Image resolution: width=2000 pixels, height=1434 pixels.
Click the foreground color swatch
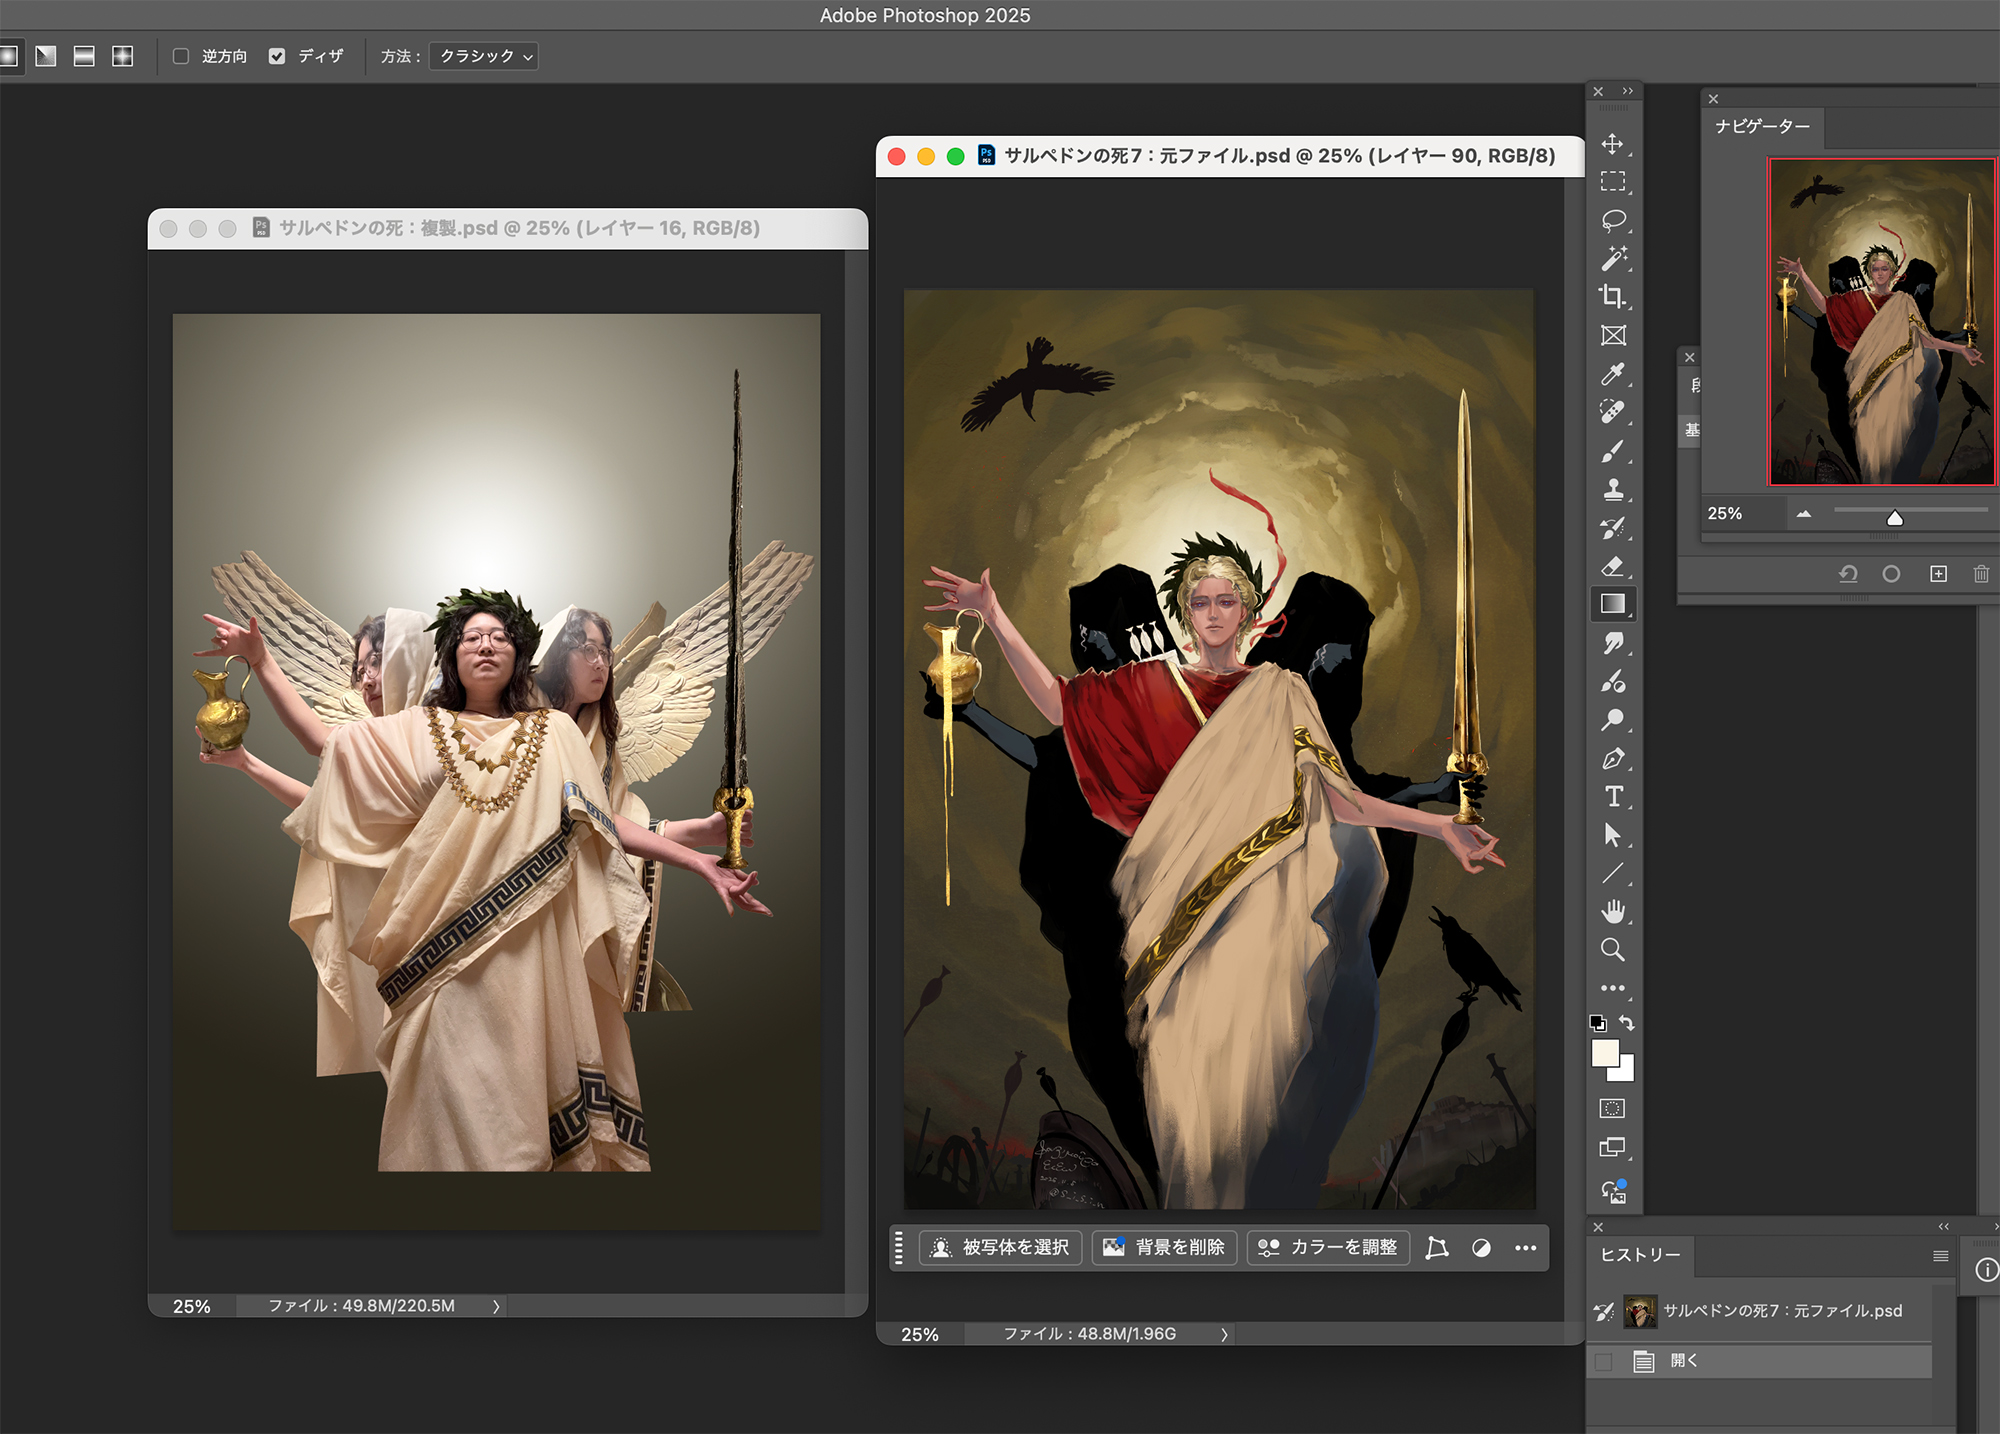[1604, 1052]
